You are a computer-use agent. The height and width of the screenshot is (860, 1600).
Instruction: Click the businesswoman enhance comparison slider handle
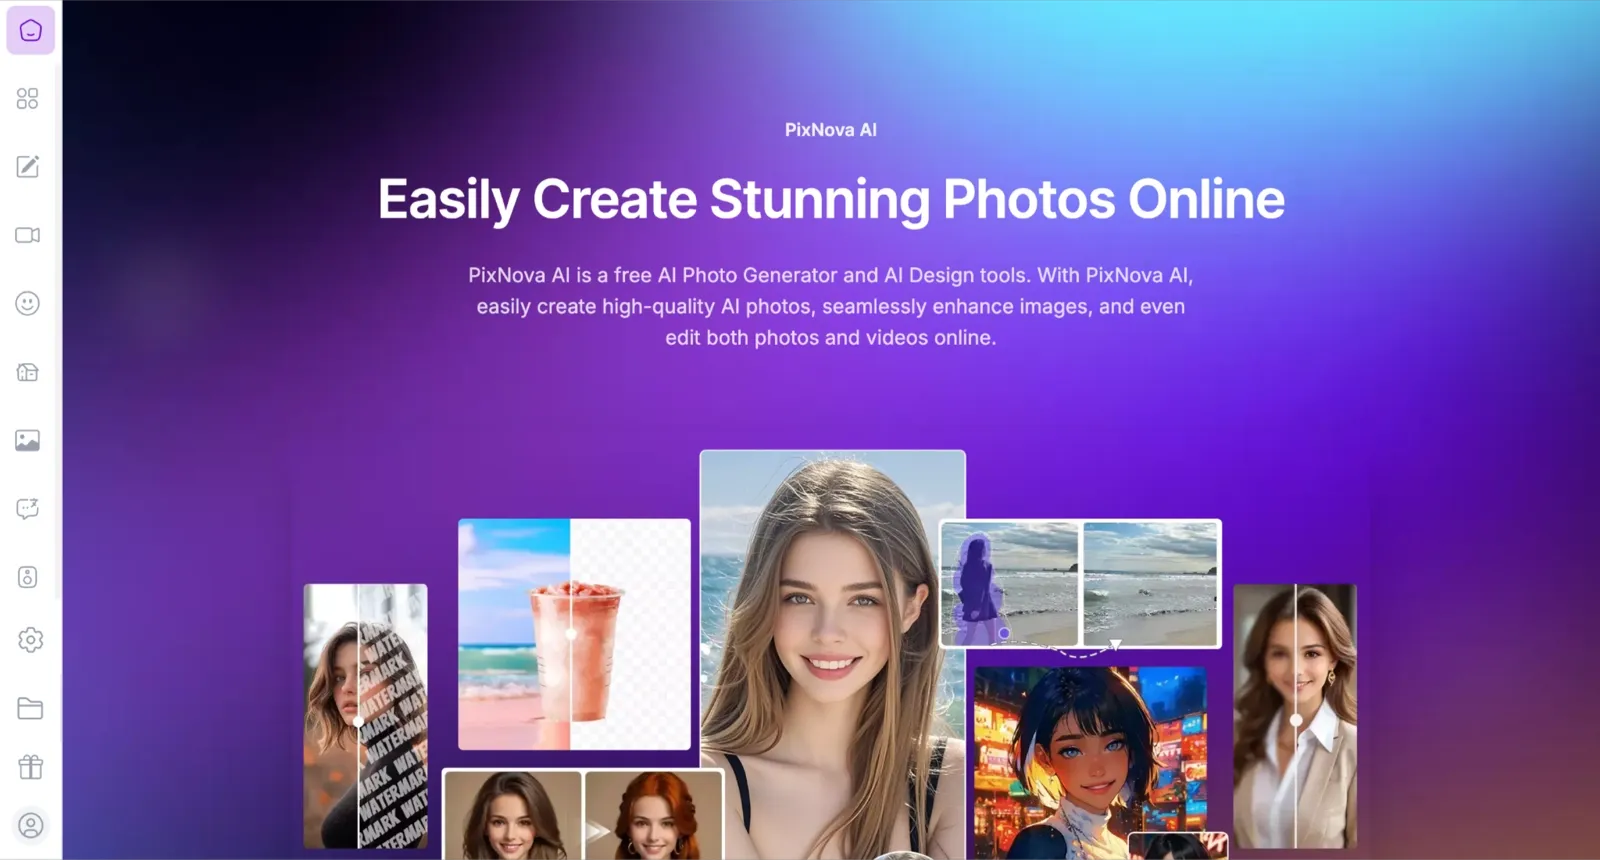tap(1296, 720)
